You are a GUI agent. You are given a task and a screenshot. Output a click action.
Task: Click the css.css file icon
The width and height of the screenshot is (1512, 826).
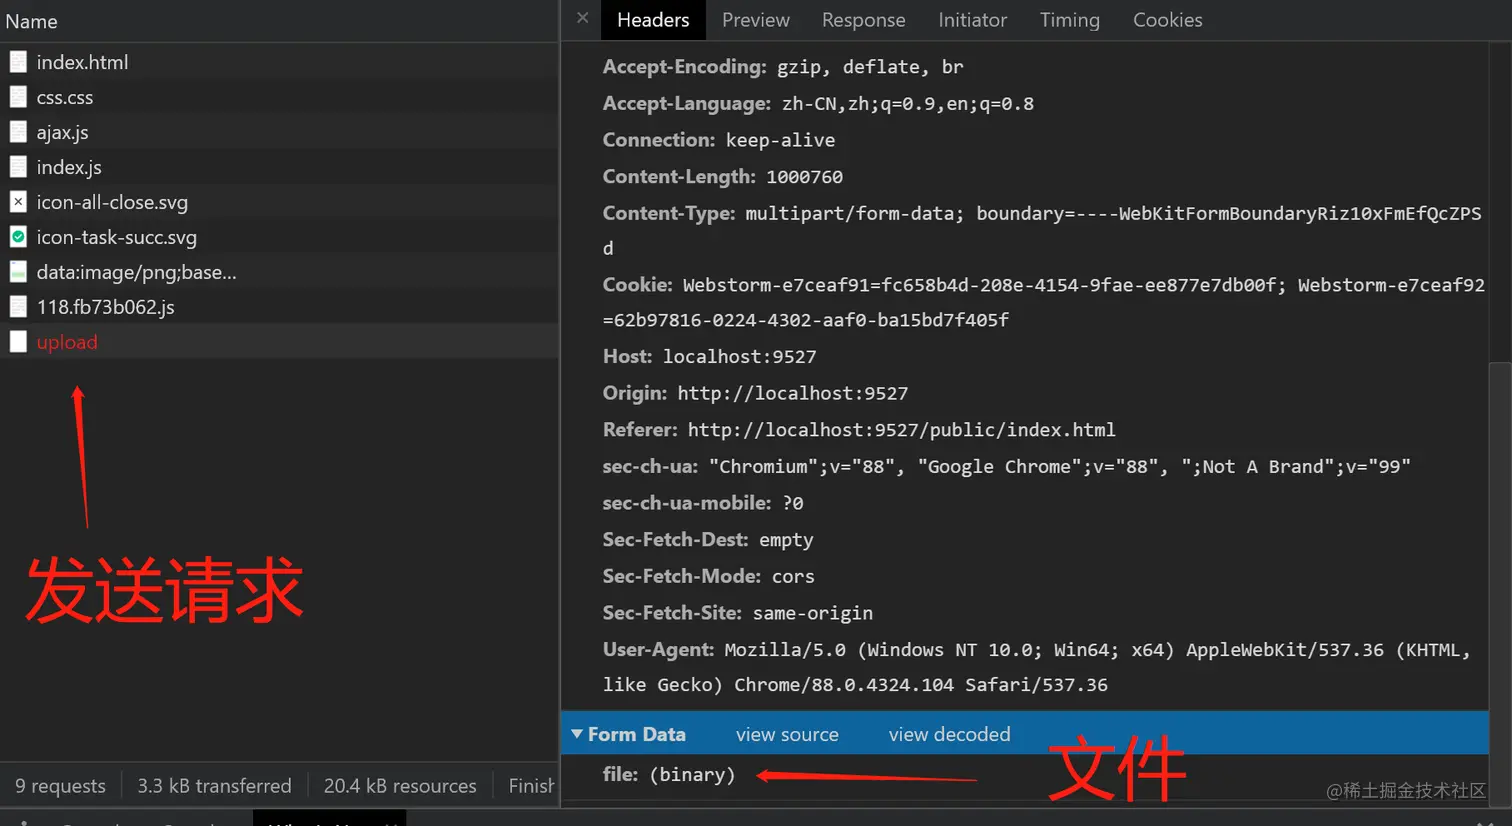18,97
